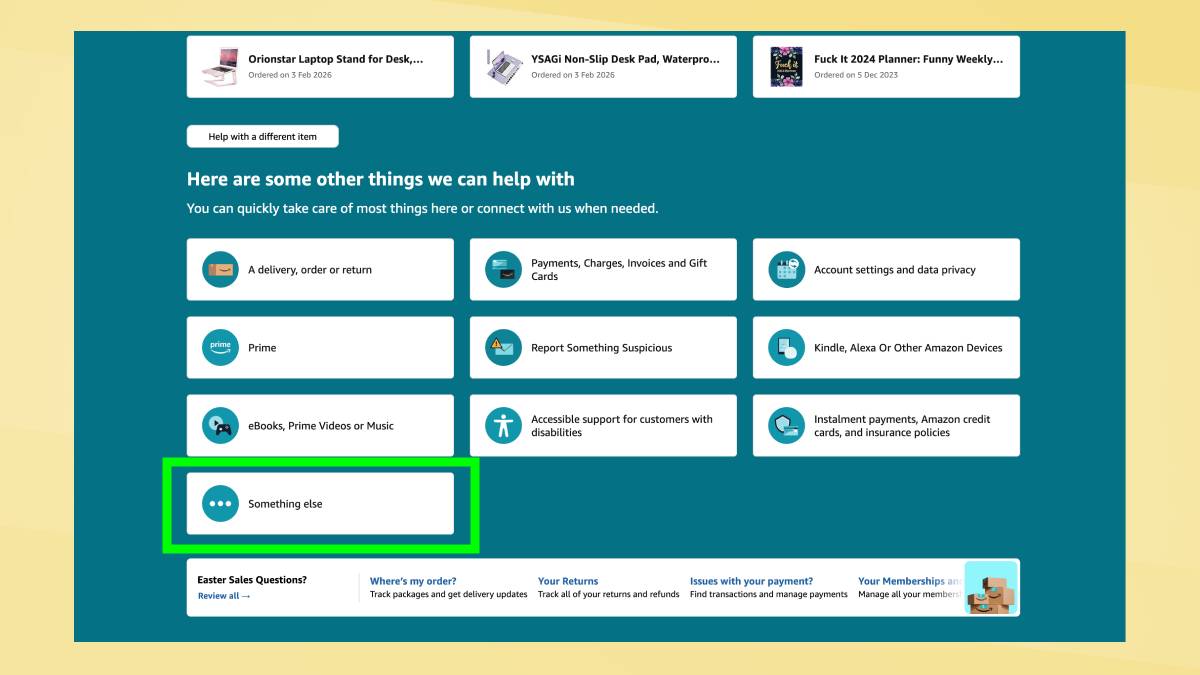
Task: Open Where's my order? link
Action: click(413, 581)
